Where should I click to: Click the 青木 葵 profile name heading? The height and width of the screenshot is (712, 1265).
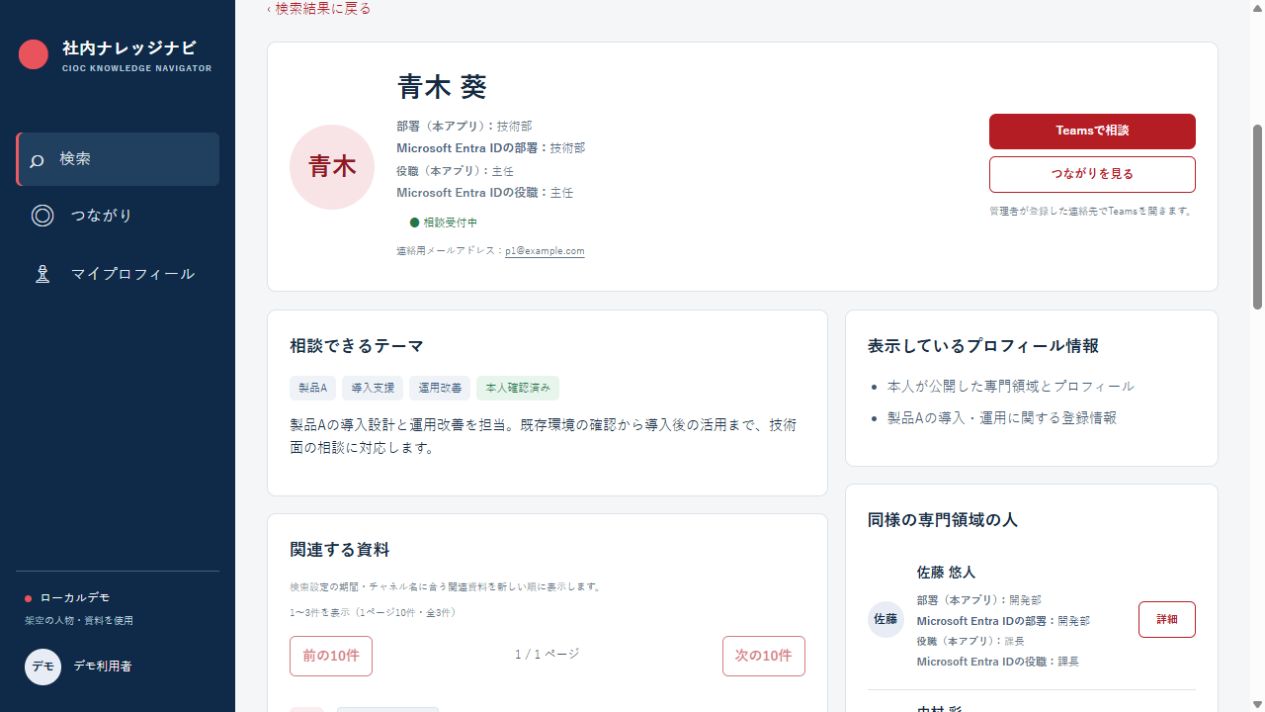(x=442, y=87)
